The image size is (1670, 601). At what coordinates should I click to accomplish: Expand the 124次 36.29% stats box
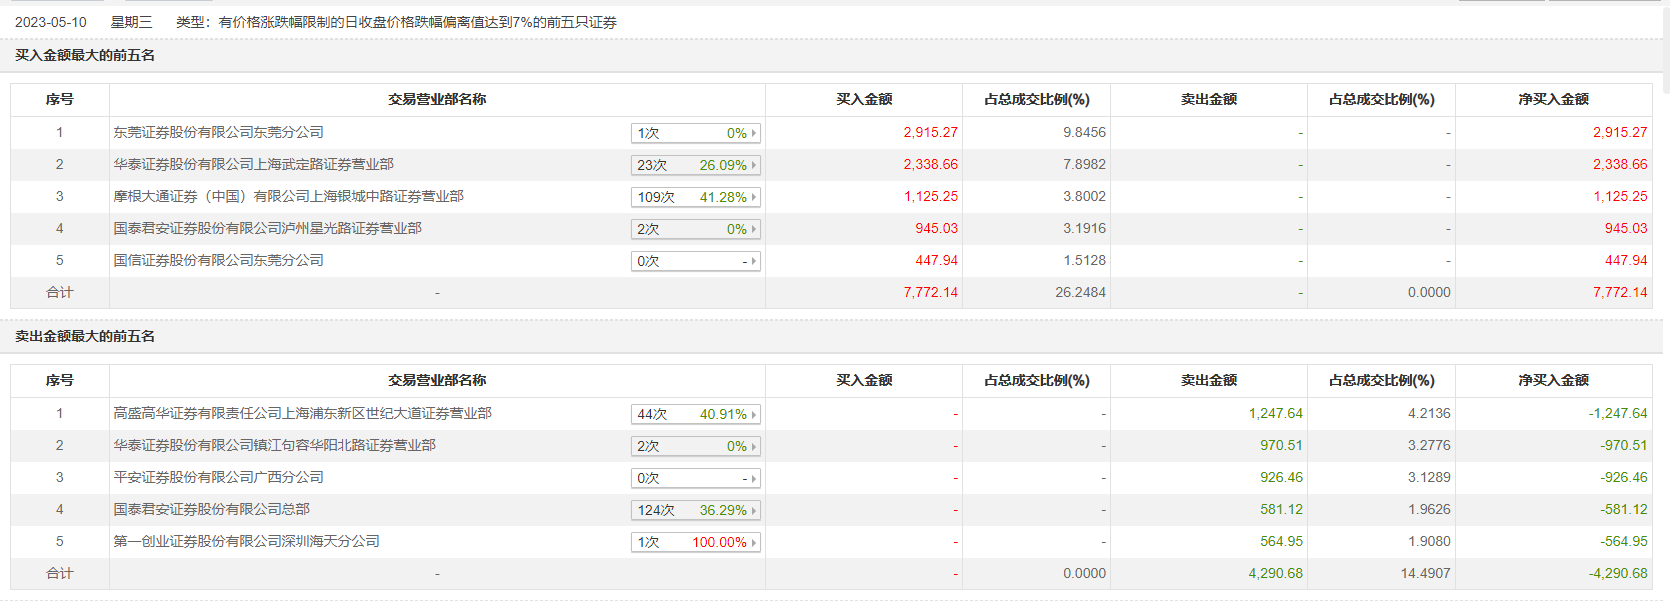[x=696, y=510]
